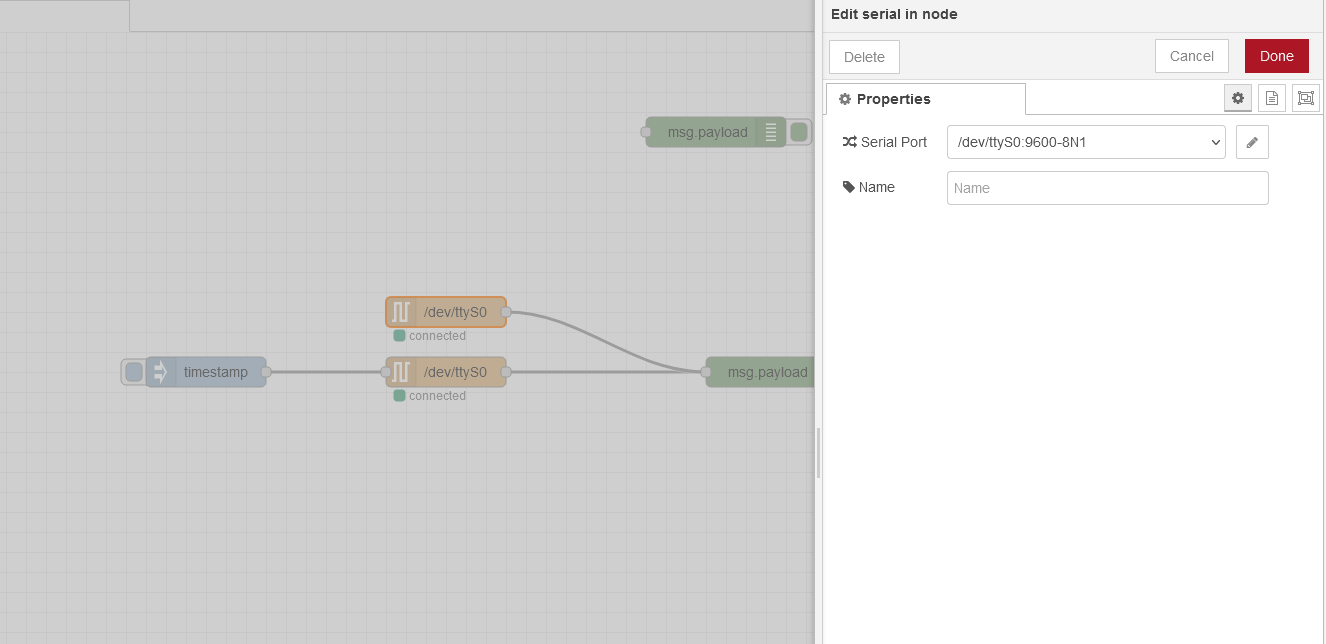Open the node appearance settings icon
The height and width of the screenshot is (644, 1326).
click(x=1306, y=98)
